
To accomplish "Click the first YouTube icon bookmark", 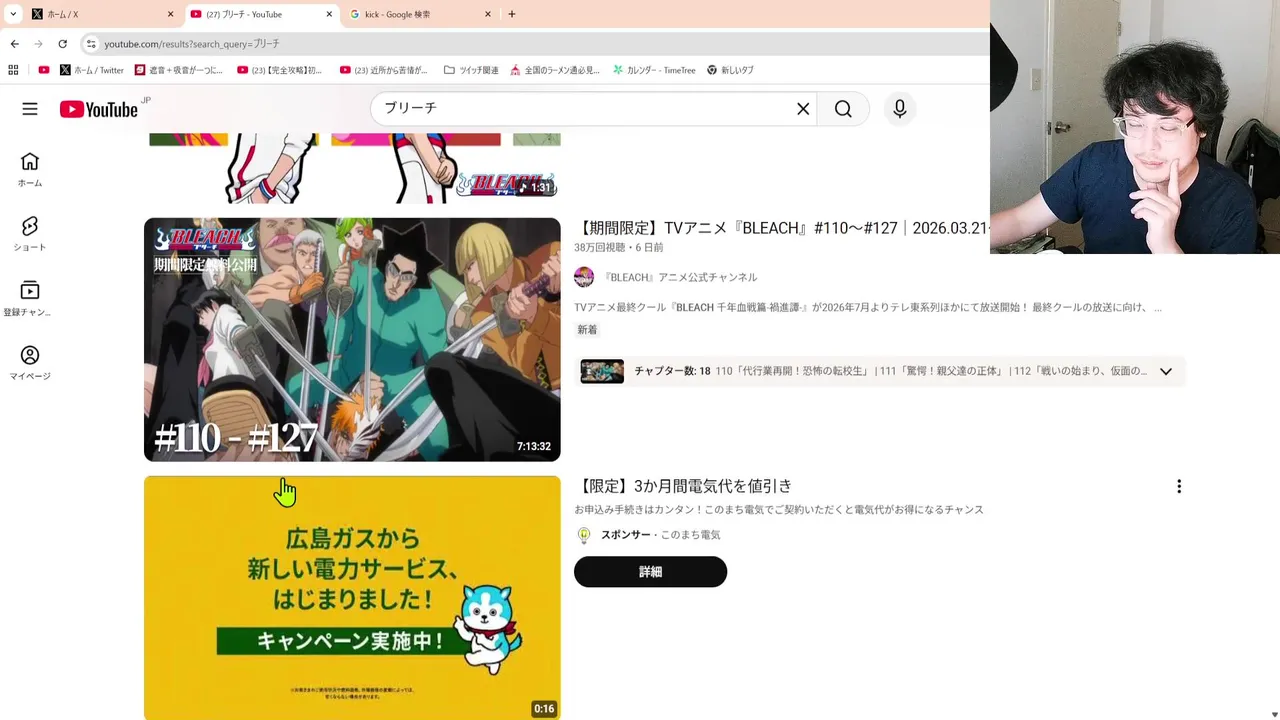I will point(44,70).
